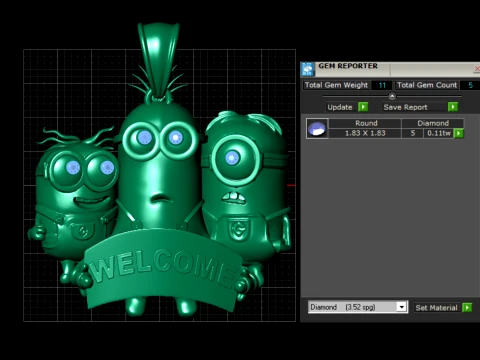Click the green arrow next to Set Material
This screenshot has width=480, height=360.
(x=467, y=307)
